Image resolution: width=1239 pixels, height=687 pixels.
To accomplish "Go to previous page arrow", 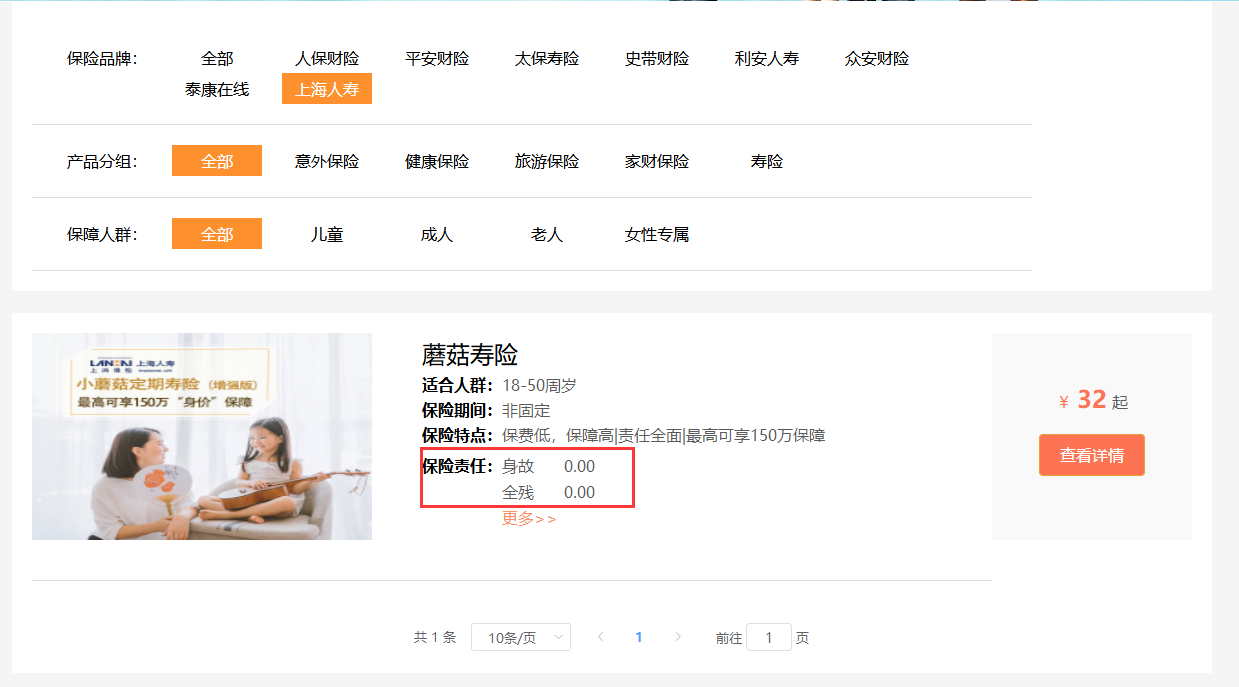I will pyautogui.click(x=600, y=637).
